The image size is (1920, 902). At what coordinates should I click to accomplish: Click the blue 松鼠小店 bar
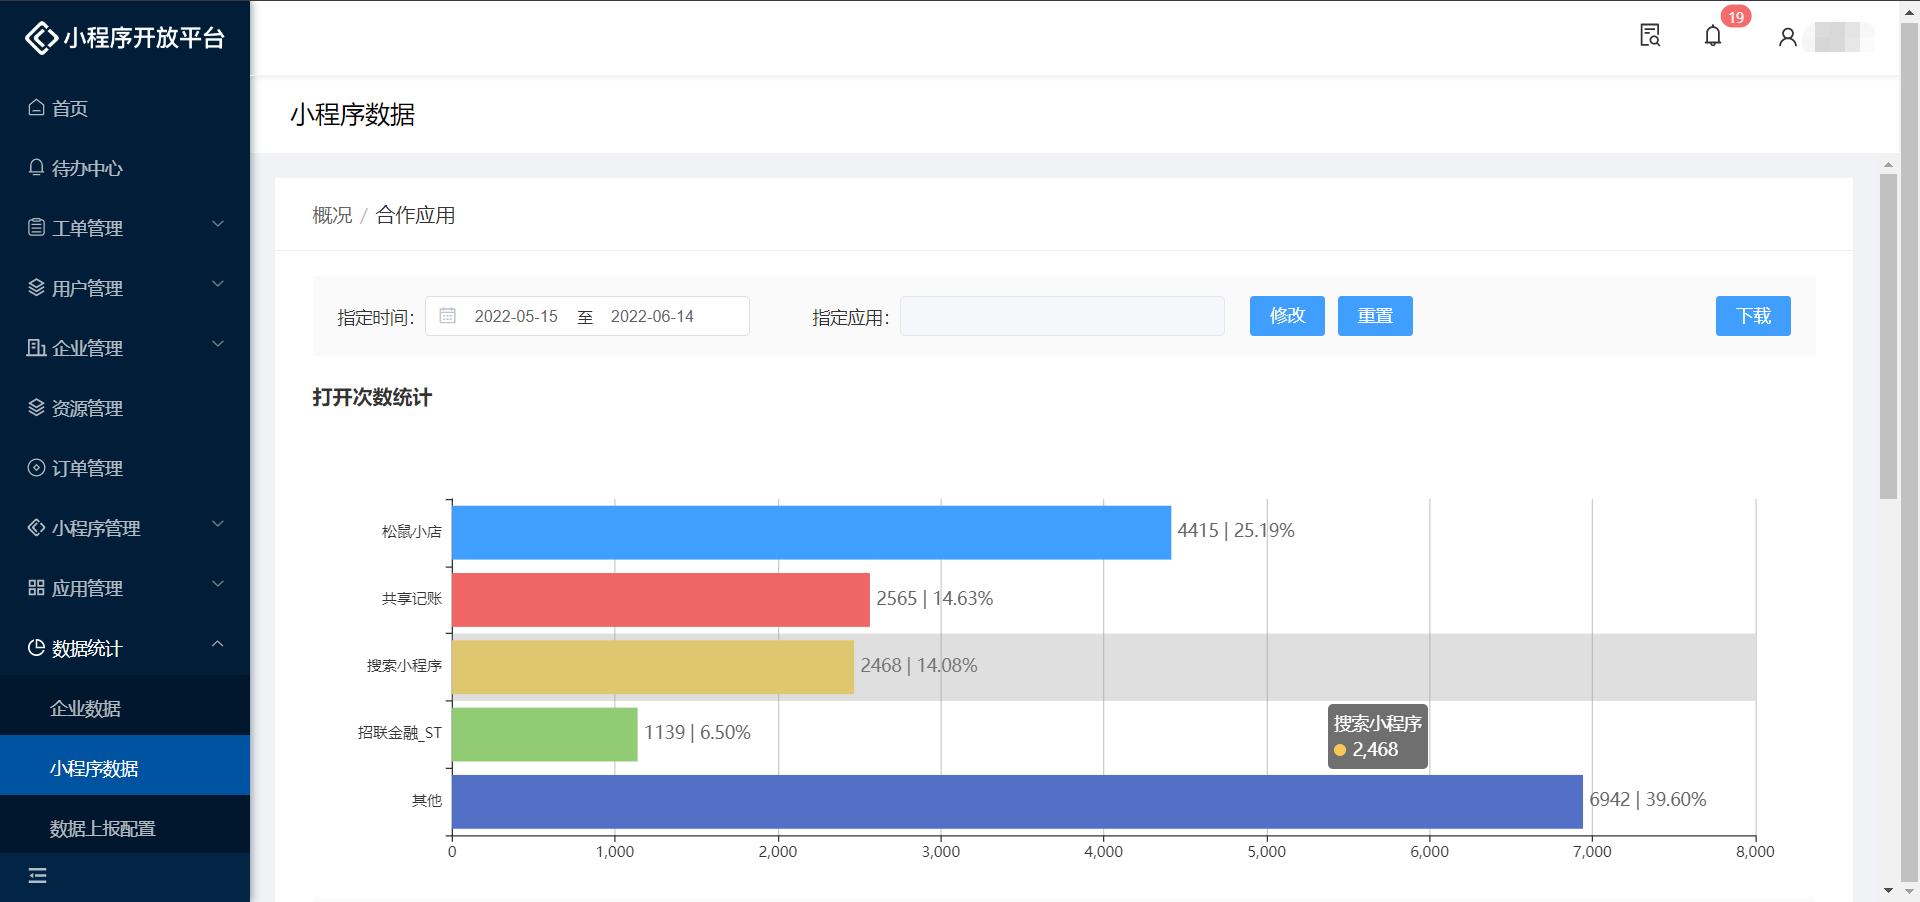[x=810, y=532]
